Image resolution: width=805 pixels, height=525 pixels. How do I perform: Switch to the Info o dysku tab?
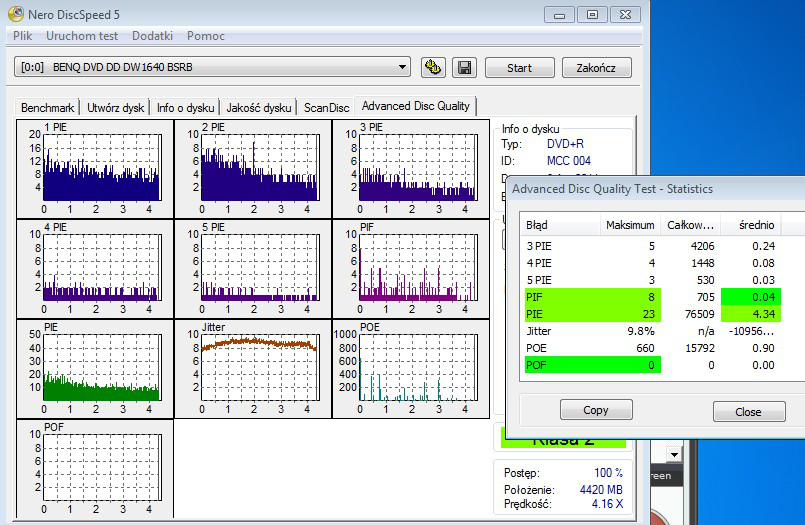click(185, 108)
